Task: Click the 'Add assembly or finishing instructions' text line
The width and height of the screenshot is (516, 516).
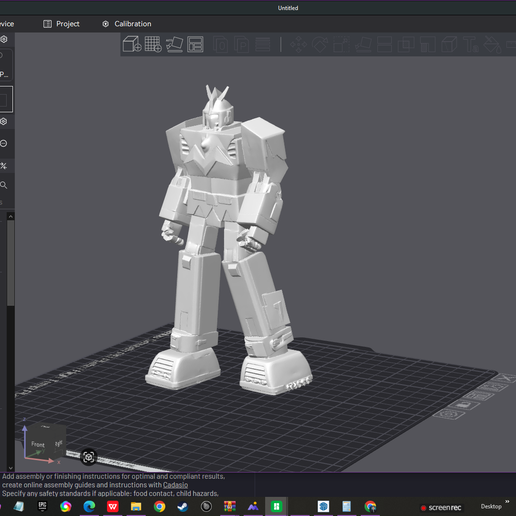Action: tap(113, 476)
